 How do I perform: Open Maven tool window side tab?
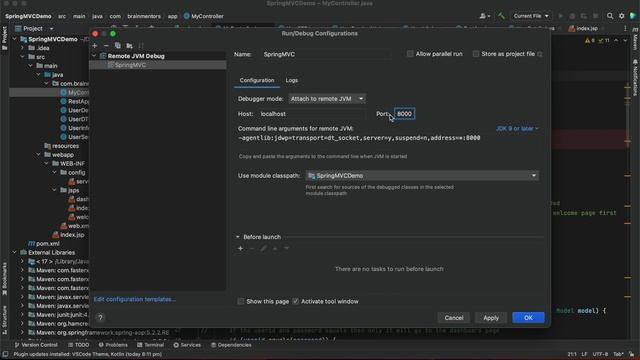[x=636, y=40]
